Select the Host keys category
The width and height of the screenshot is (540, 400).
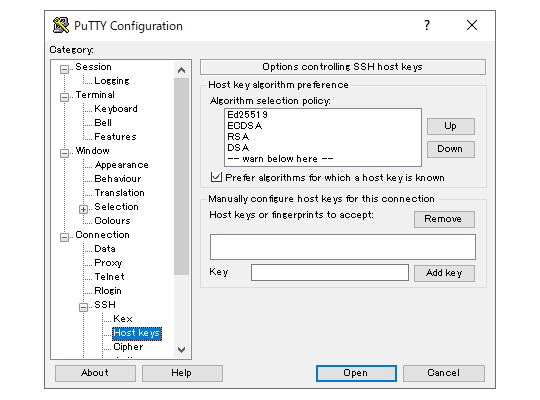137,333
